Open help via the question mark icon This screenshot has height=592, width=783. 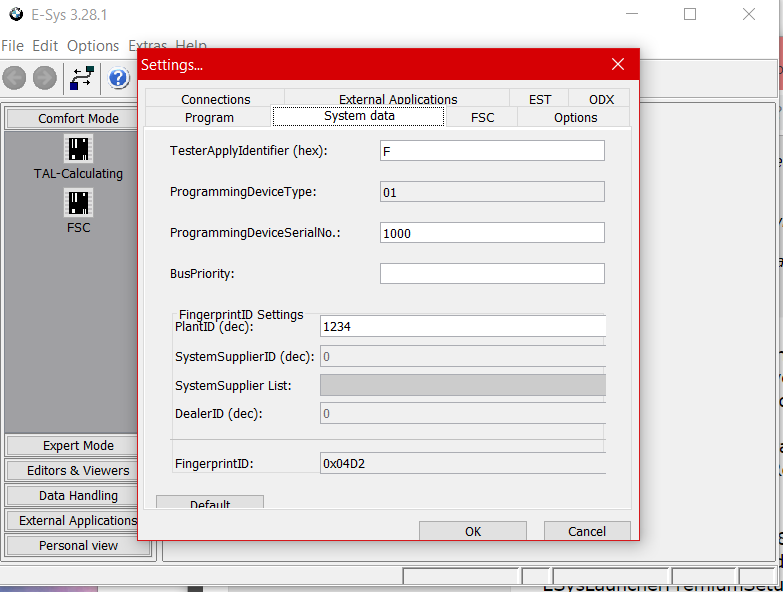[119, 78]
